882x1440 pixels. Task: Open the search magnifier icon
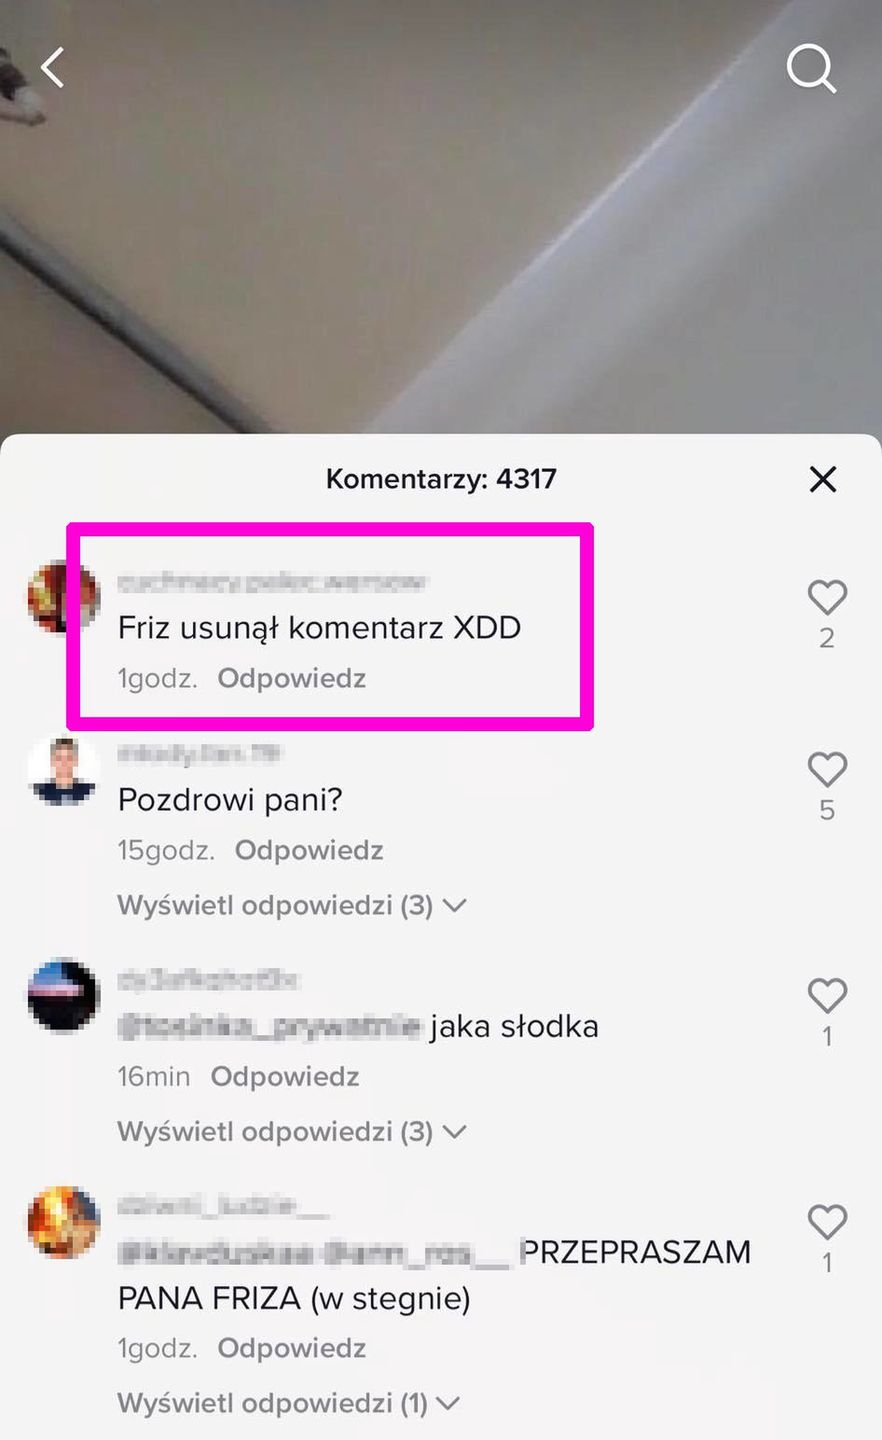point(811,68)
